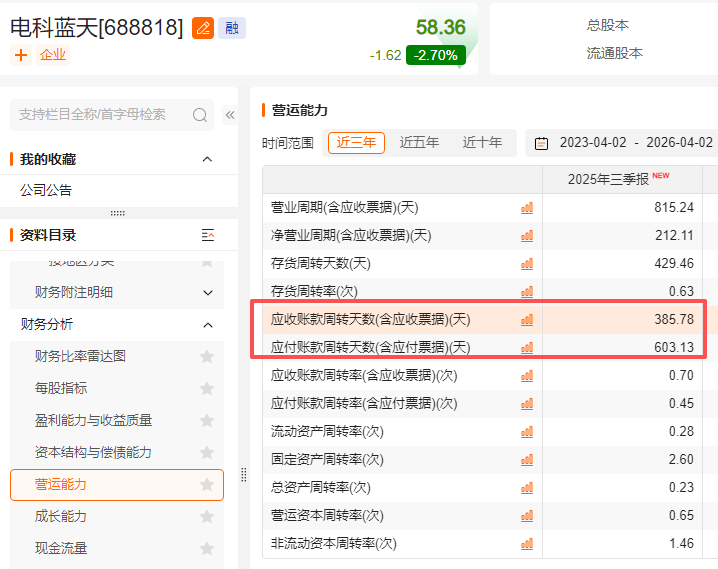
Task: Open chart icon for 总资产周转率(次)
Action: 527,488
